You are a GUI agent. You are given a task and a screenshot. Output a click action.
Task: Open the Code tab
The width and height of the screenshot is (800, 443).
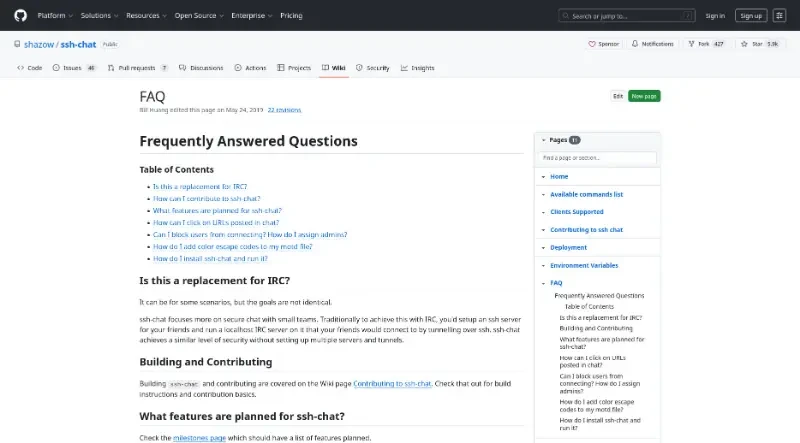pyautogui.click(x=30, y=68)
